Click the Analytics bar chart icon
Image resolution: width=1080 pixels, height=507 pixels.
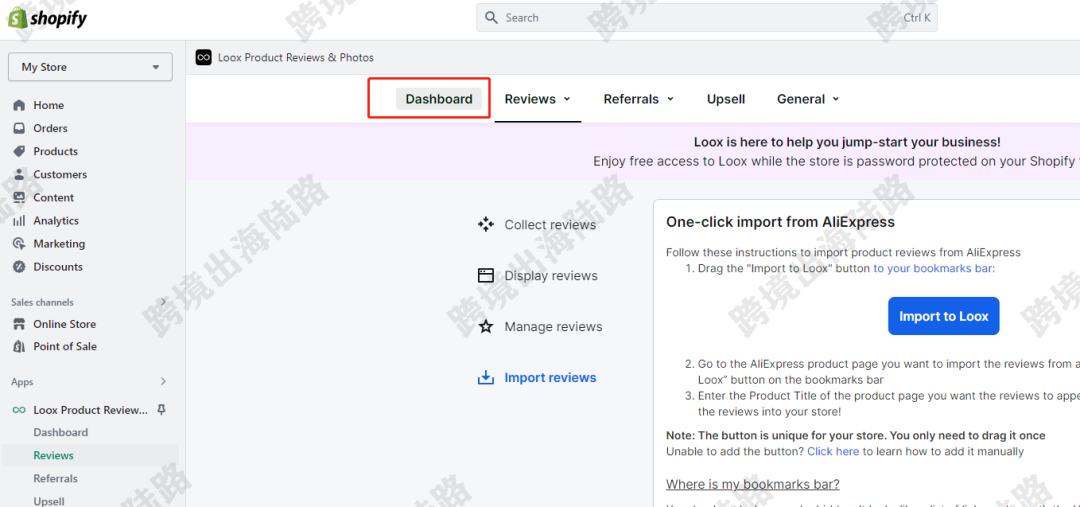19,220
